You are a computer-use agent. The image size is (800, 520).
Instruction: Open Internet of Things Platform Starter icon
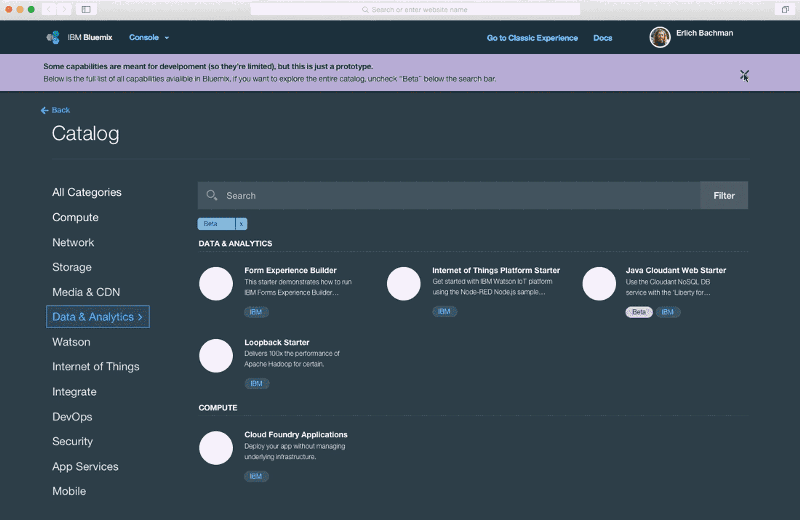[404, 284]
